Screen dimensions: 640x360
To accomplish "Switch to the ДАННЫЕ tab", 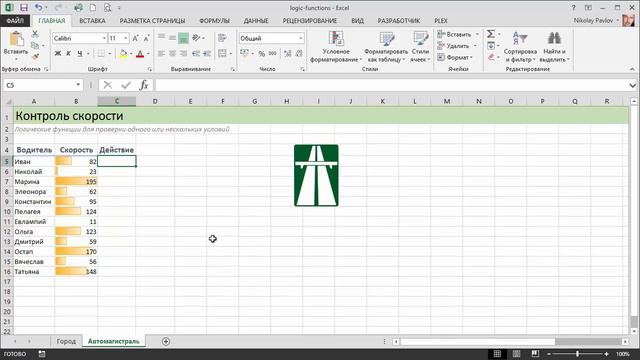I will (x=256, y=20).
